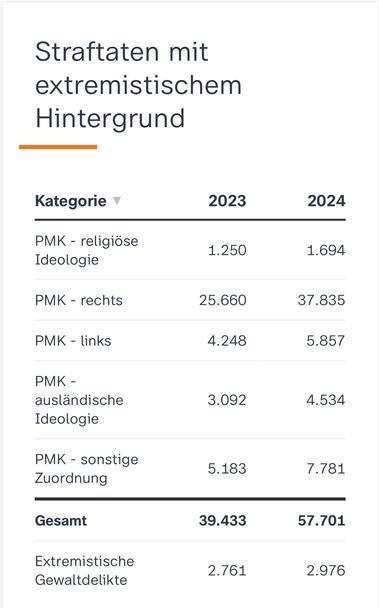
Task: Click the Gesamt row label
Action: pyautogui.click(x=61, y=520)
